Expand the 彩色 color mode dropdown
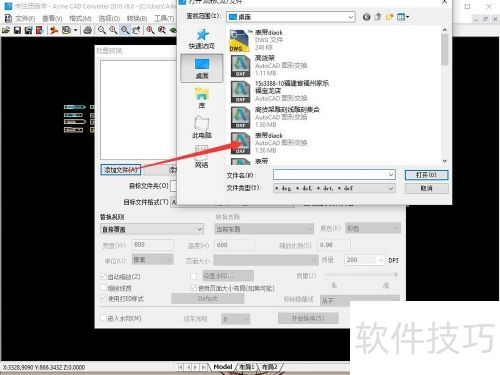Image resolution: width=500 pixels, height=375 pixels. pos(396,228)
